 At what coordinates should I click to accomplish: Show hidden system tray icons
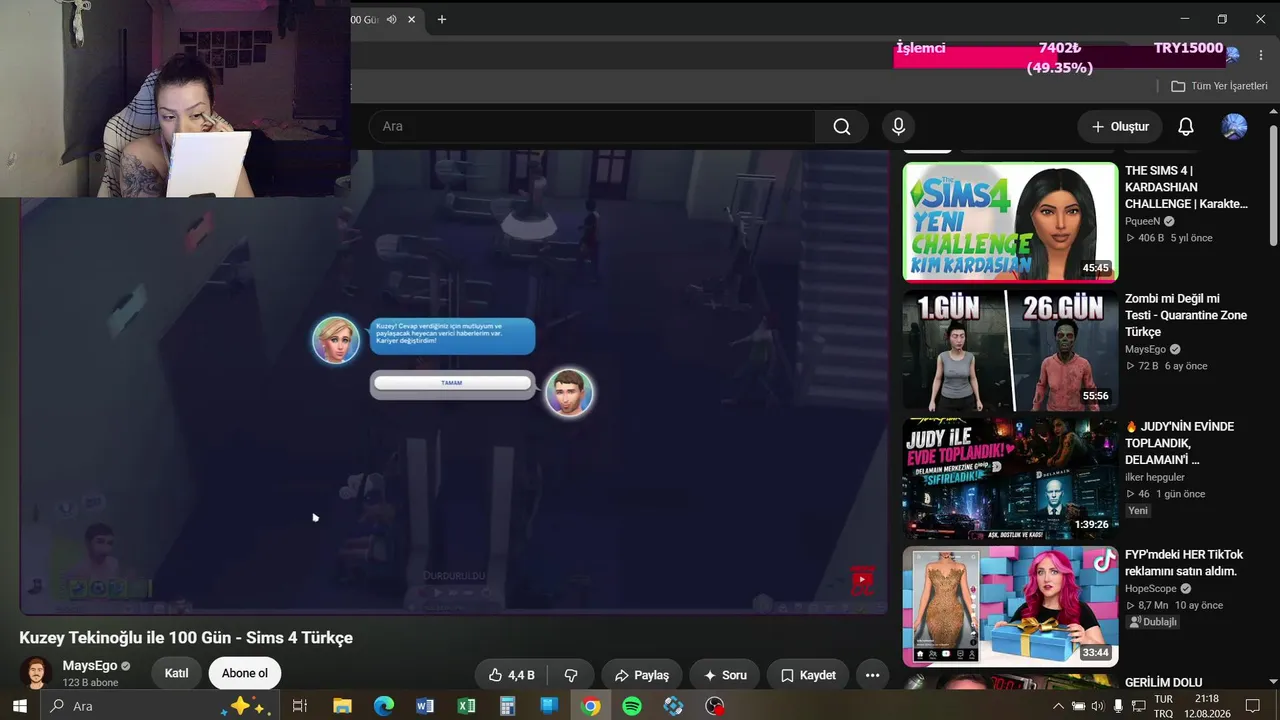[1058, 706]
